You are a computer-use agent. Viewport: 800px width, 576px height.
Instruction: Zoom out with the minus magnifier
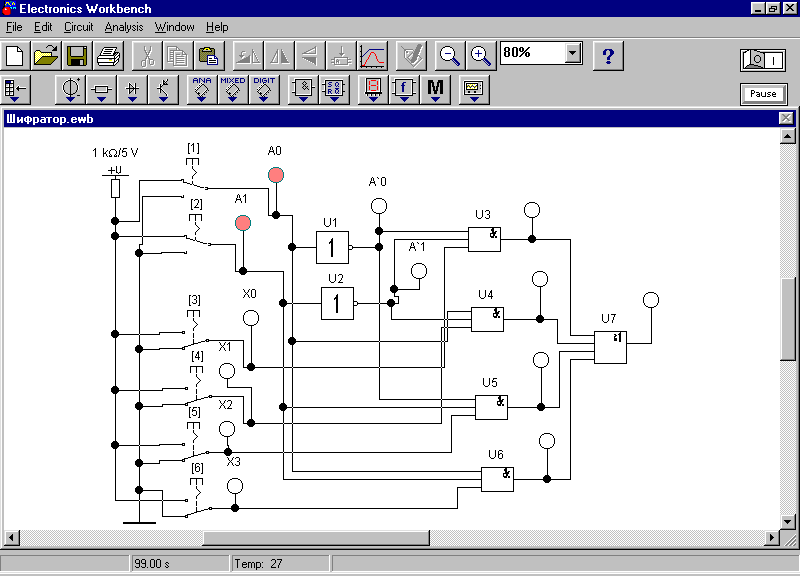pyautogui.click(x=449, y=56)
